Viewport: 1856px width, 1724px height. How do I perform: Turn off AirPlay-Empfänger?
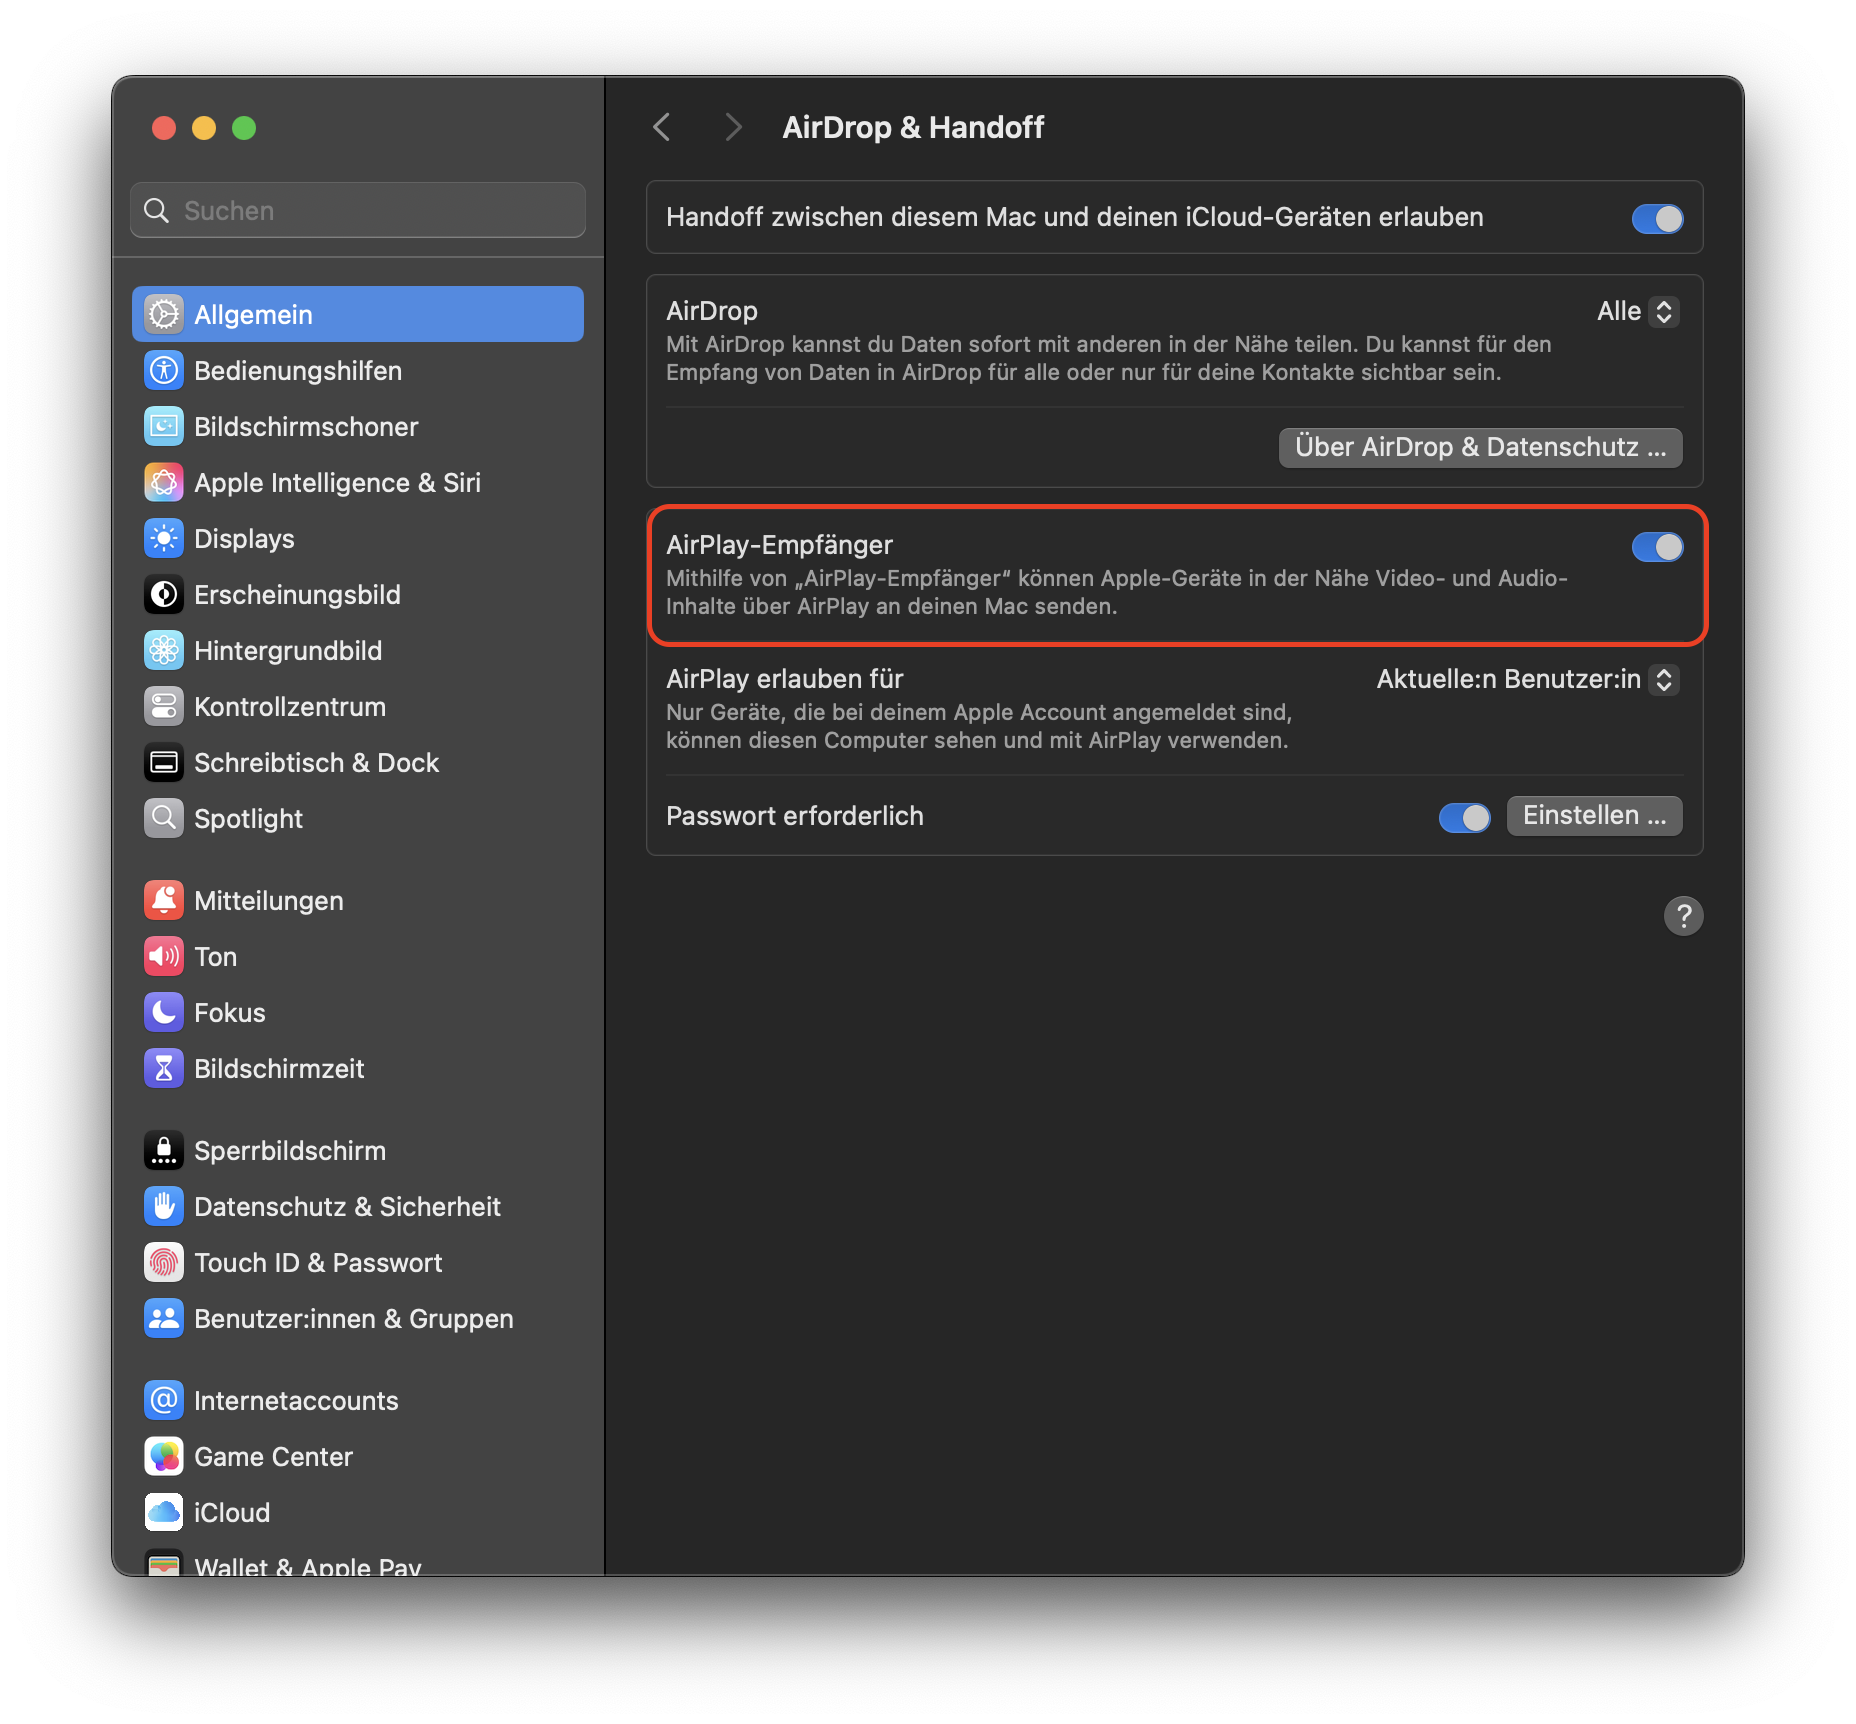click(1657, 547)
